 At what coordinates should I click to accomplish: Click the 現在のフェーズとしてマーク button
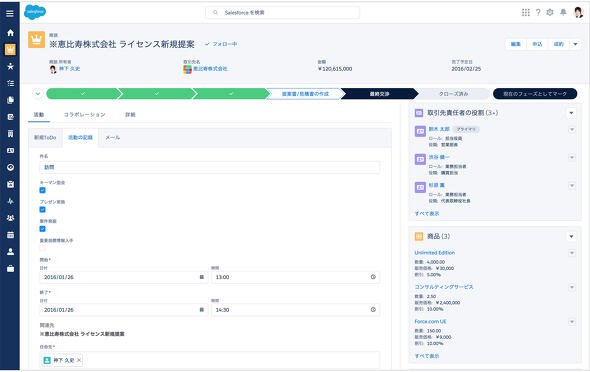[535, 94]
